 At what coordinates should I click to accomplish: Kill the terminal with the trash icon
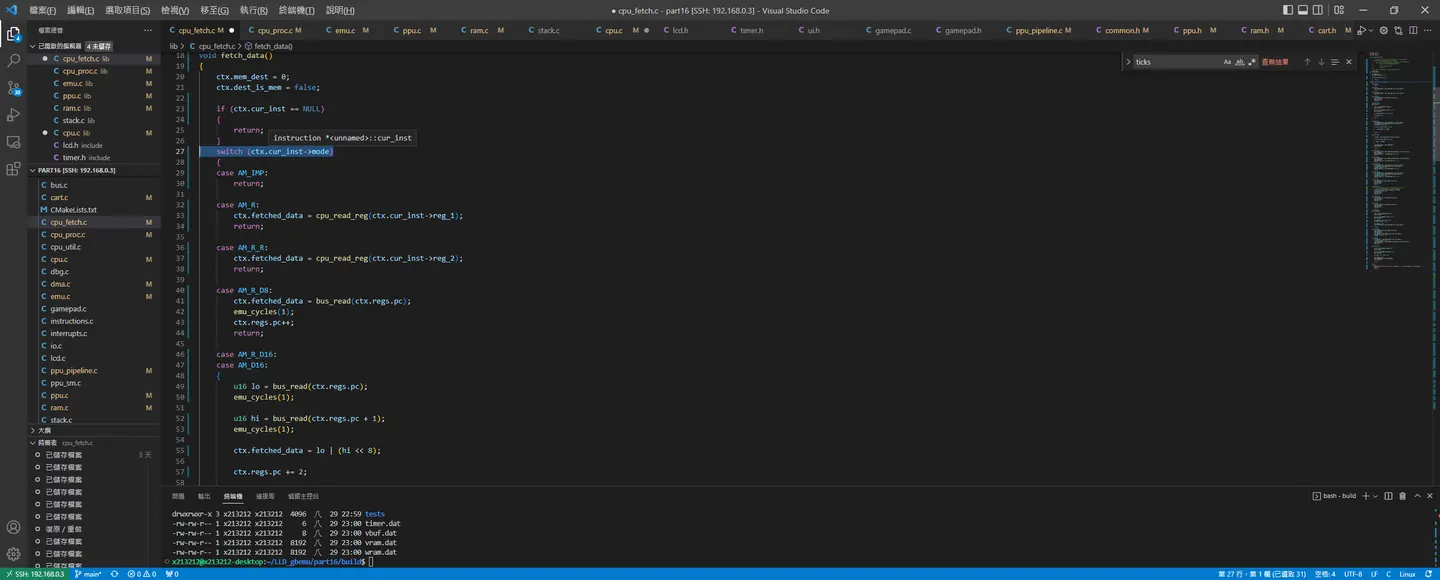(1402, 496)
